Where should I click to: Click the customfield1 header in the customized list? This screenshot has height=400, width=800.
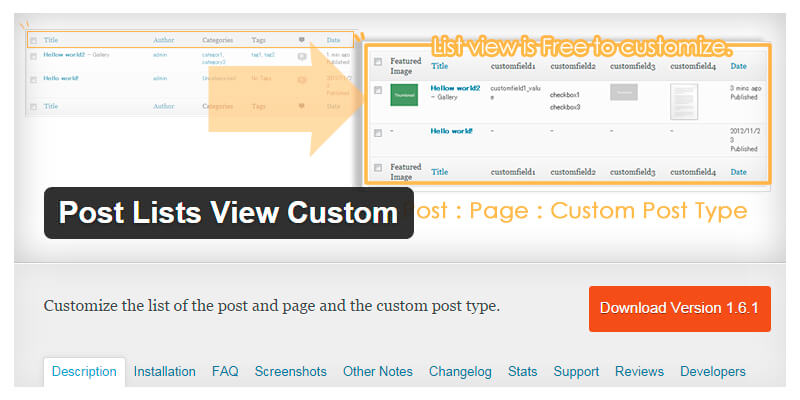pyautogui.click(x=513, y=66)
